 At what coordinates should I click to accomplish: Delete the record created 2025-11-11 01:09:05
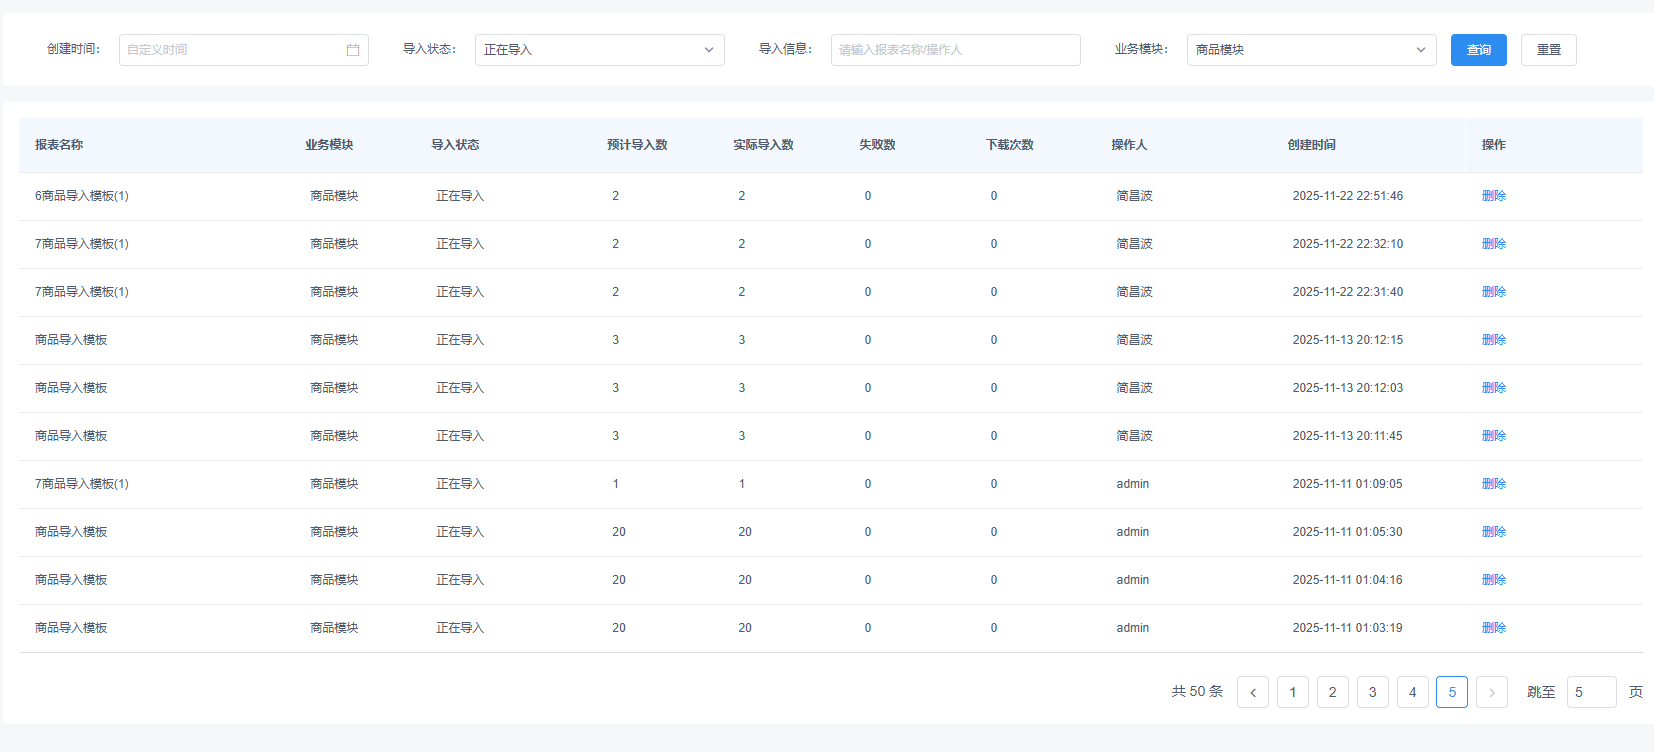pyautogui.click(x=1493, y=484)
